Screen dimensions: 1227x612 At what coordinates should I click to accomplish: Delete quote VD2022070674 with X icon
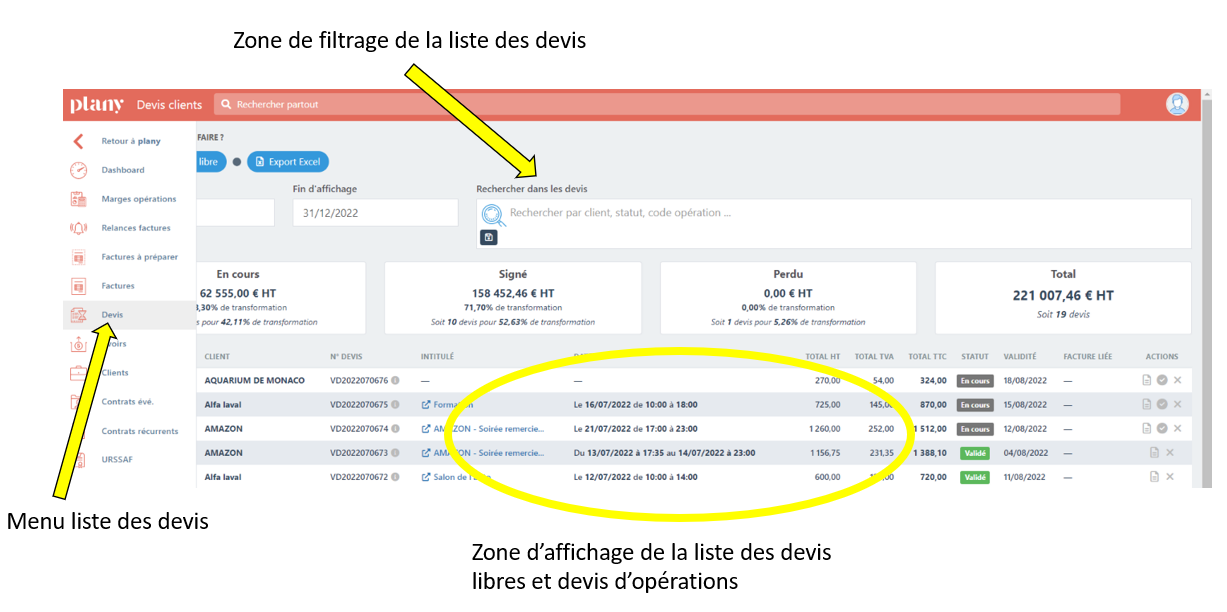[x=1177, y=429]
